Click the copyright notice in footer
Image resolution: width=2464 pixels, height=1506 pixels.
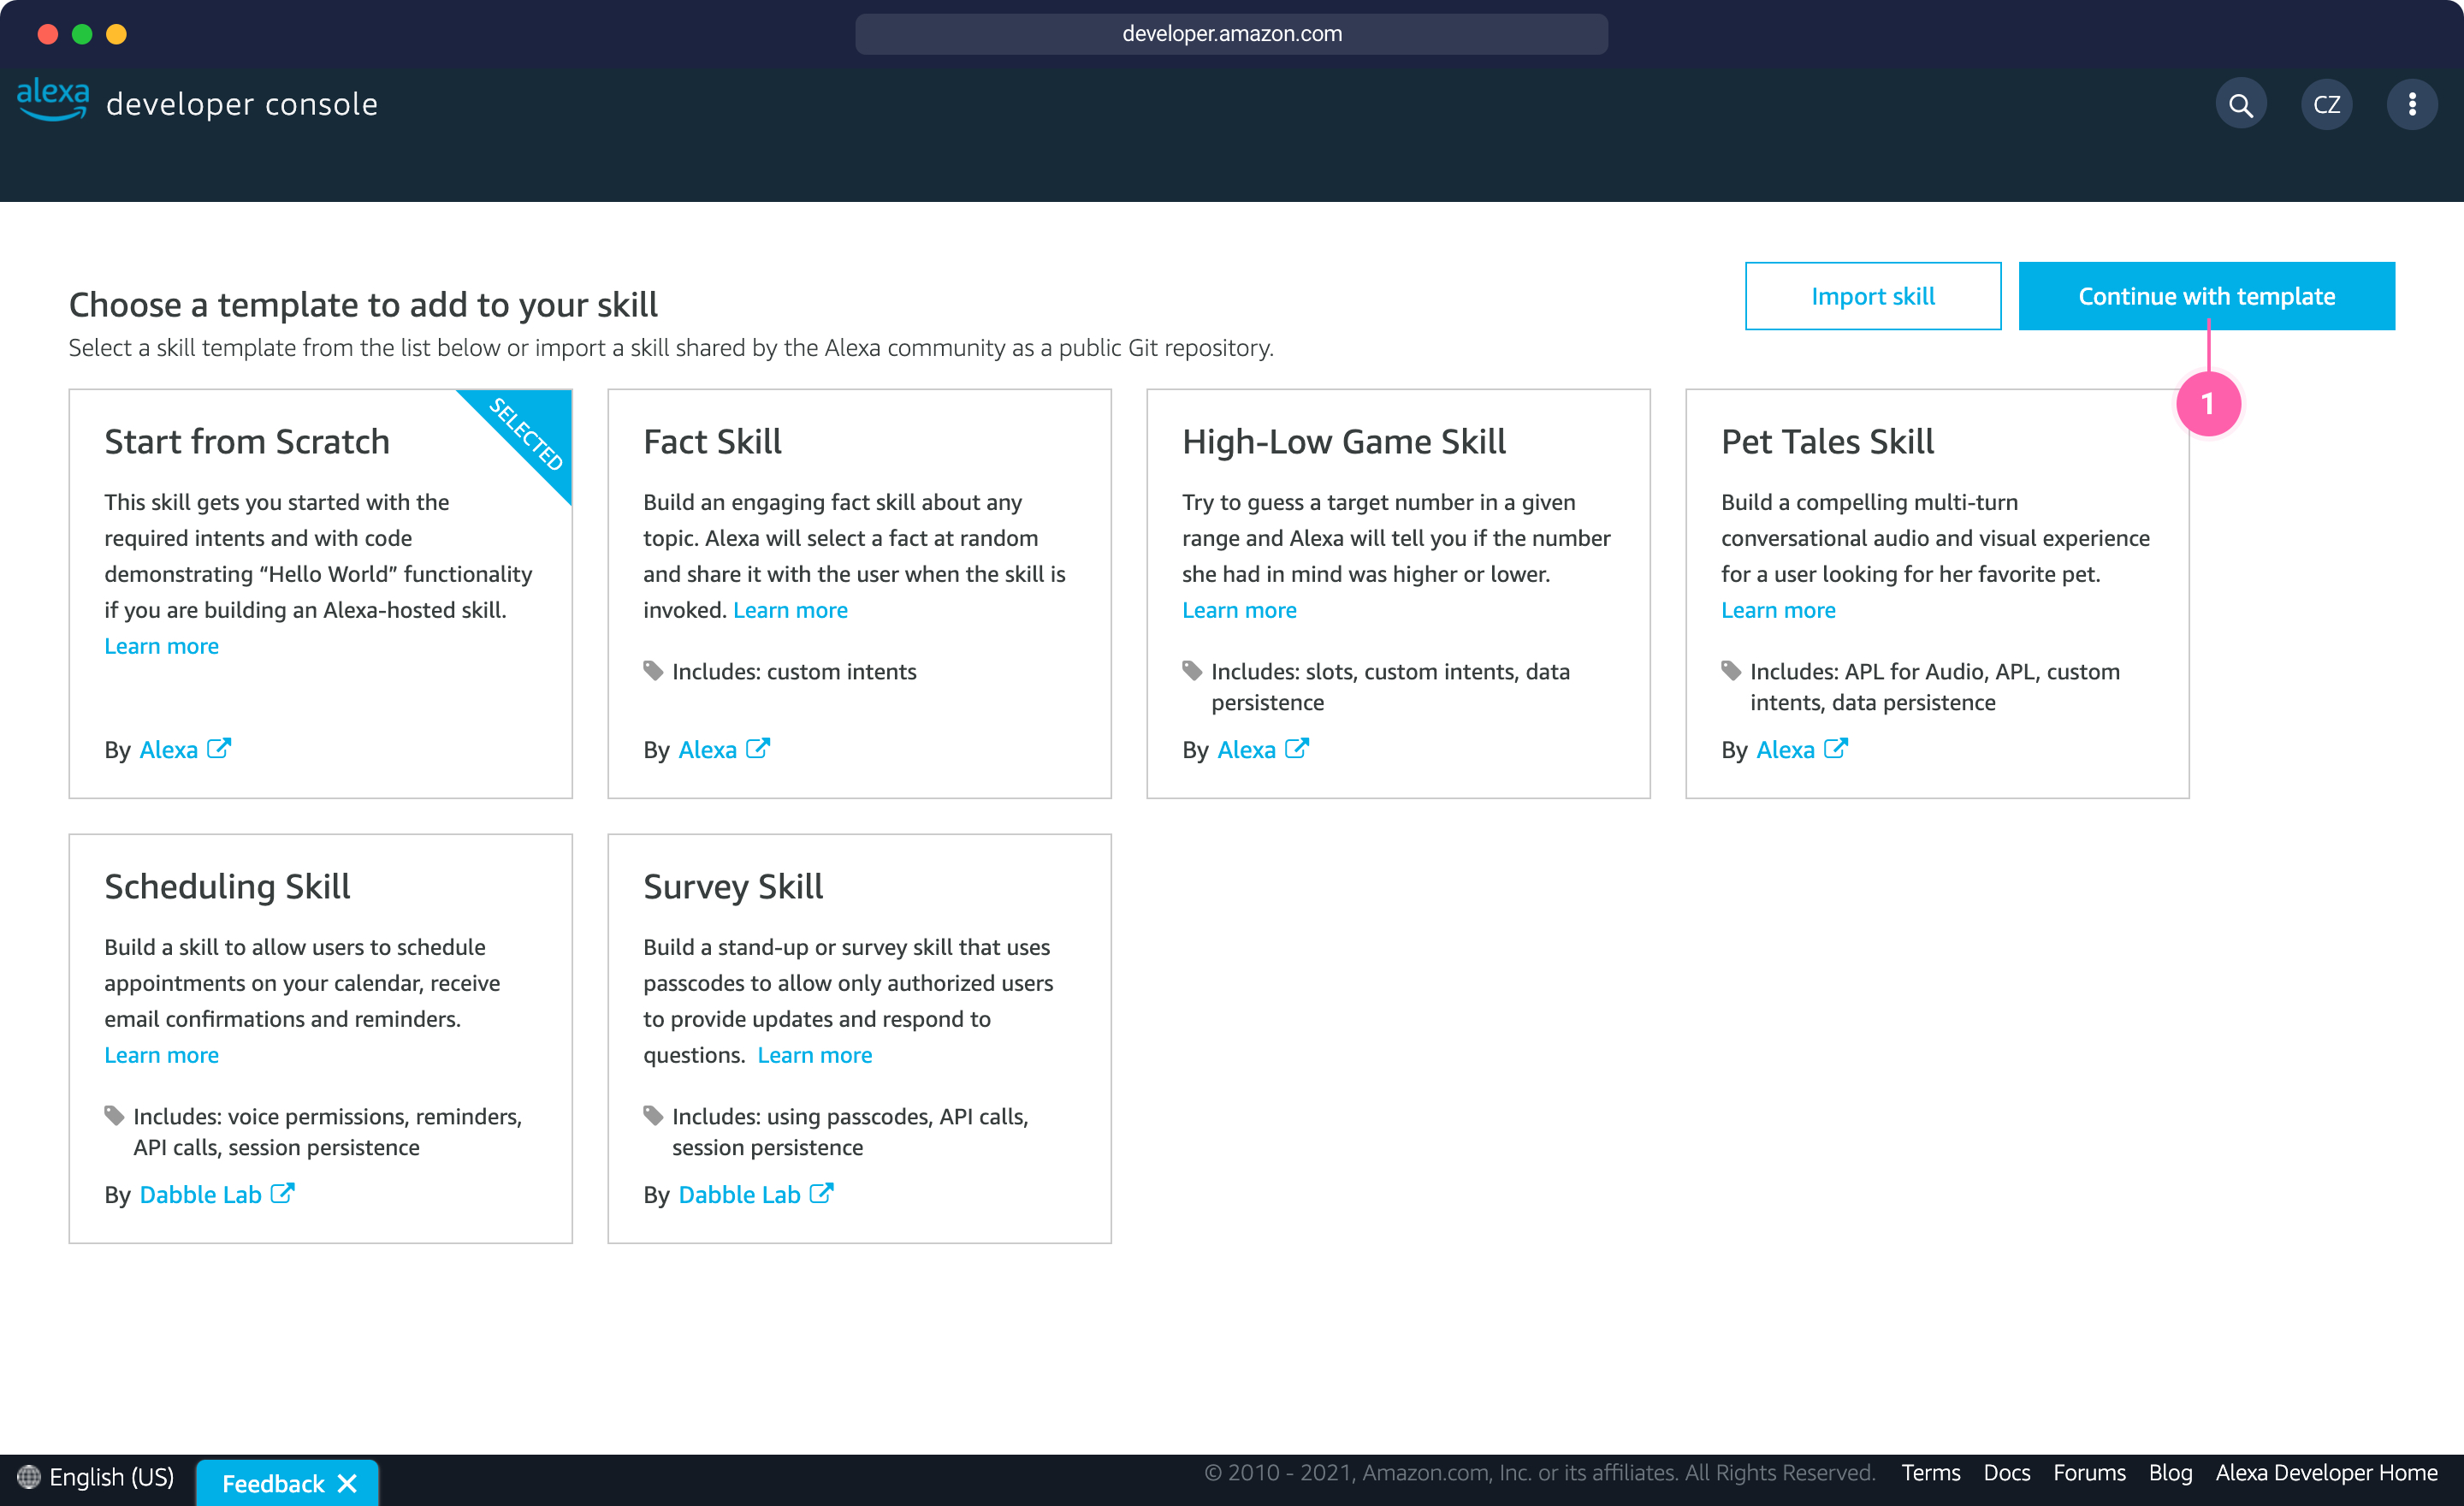click(1539, 1473)
